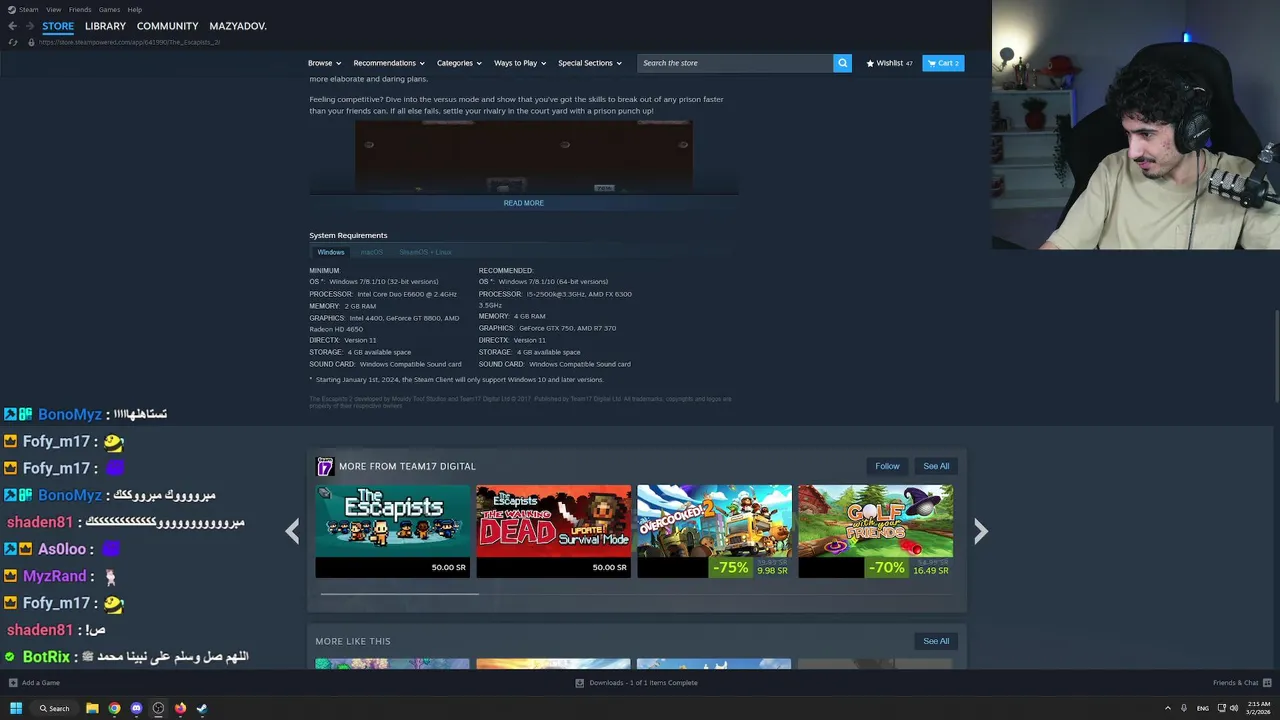Open the Steam menu
1280x720 pixels.
coord(29,9)
